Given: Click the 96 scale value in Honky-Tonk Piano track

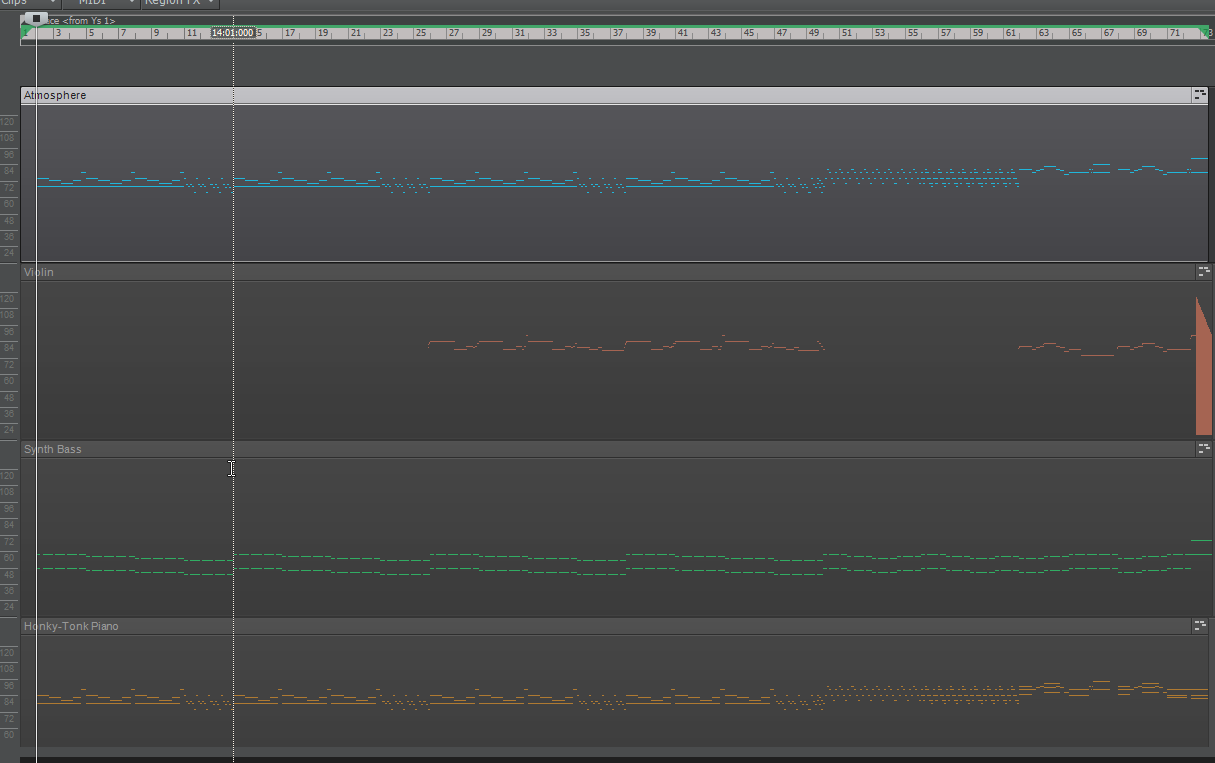Looking at the screenshot, I should 8,685.
